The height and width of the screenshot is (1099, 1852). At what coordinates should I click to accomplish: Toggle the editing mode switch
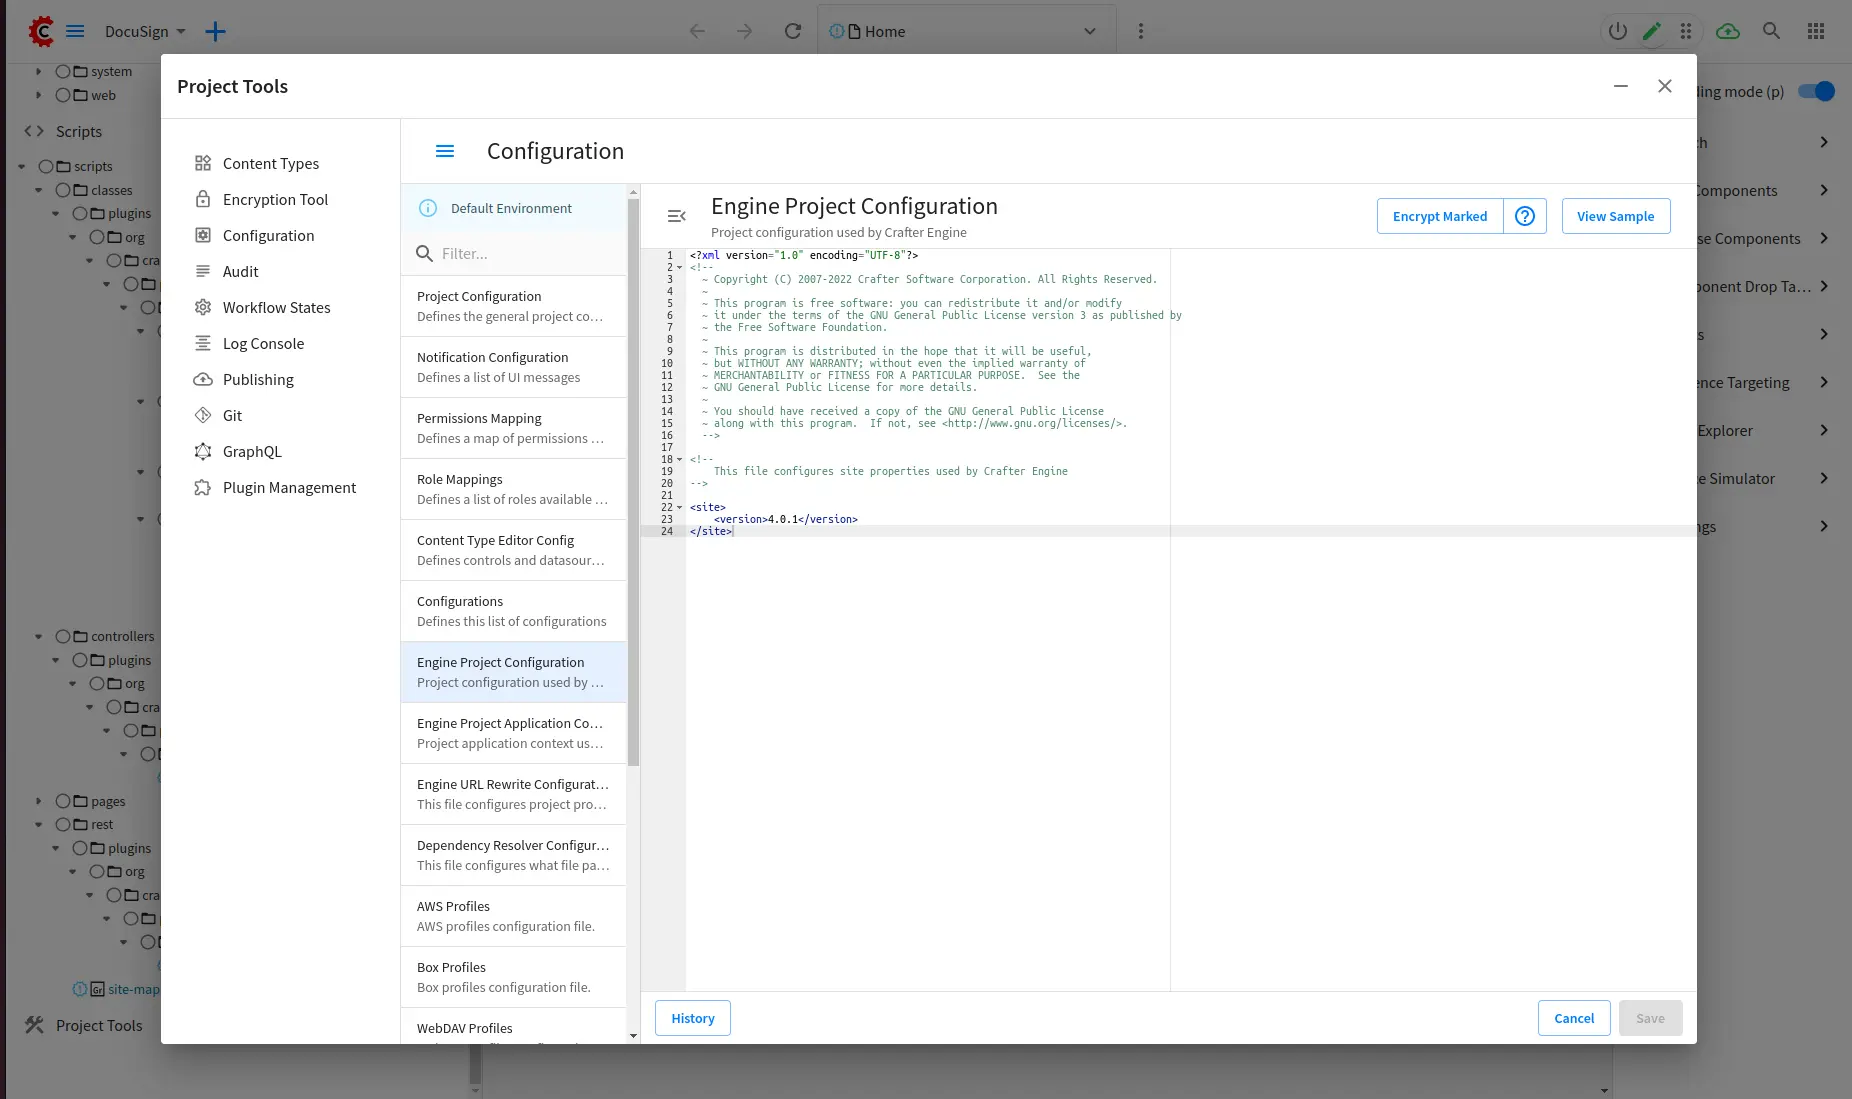(1816, 91)
